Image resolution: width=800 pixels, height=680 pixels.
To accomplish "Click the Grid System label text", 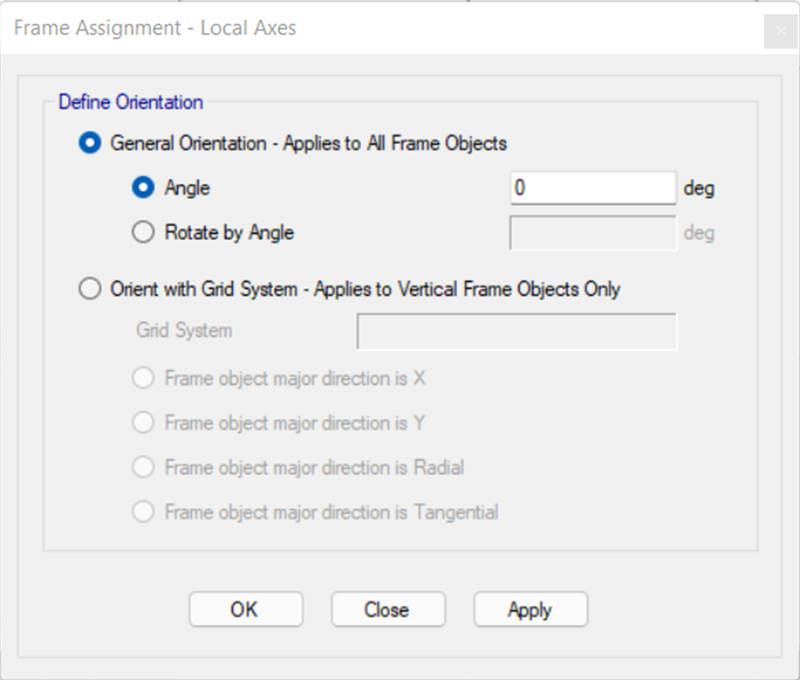I will (184, 331).
